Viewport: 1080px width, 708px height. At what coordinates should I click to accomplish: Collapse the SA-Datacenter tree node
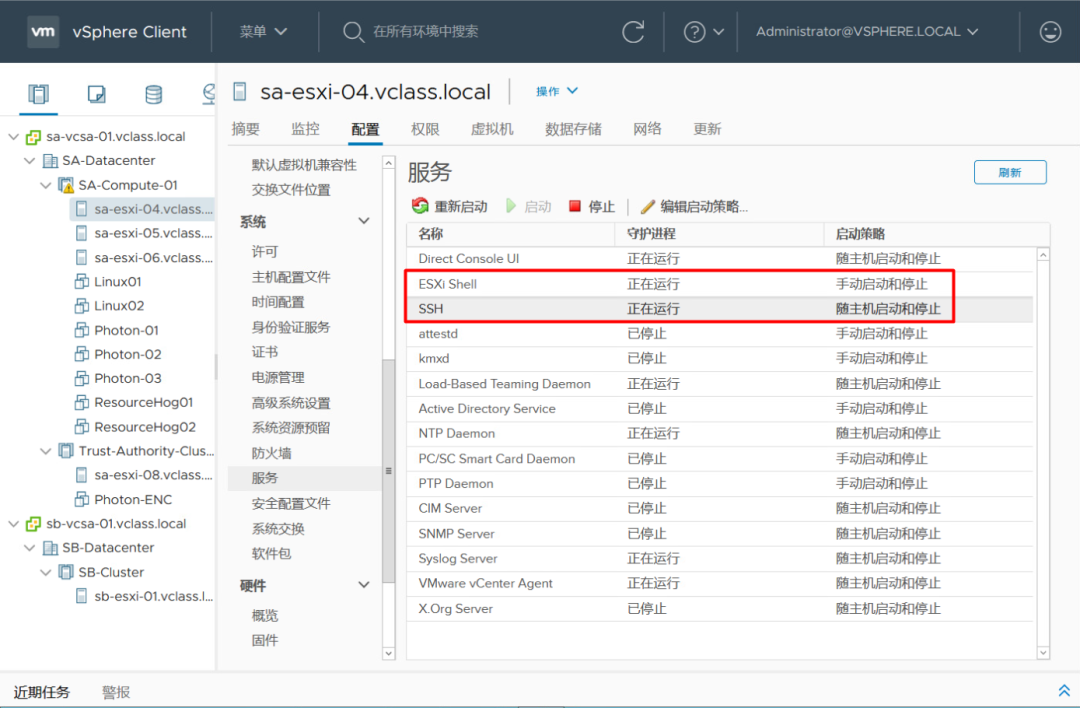point(30,161)
